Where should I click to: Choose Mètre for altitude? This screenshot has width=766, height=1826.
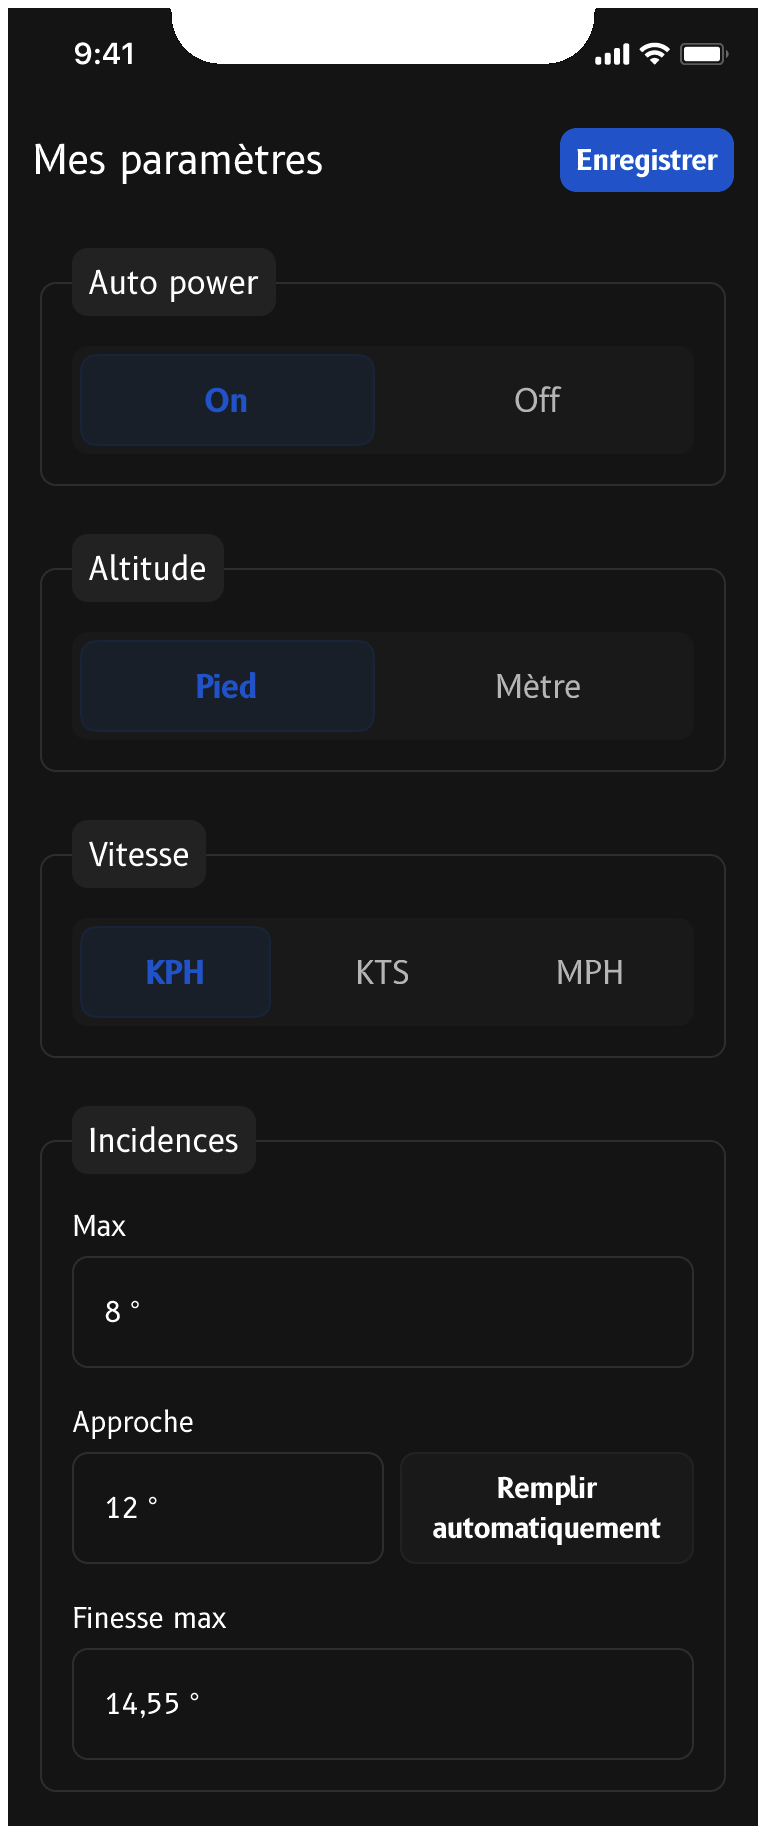pyautogui.click(x=537, y=686)
